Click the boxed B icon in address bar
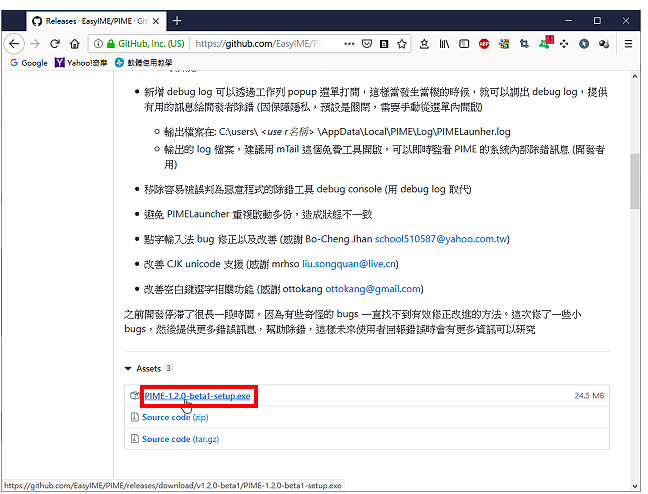This screenshot has width=648, height=494. pos(384,44)
